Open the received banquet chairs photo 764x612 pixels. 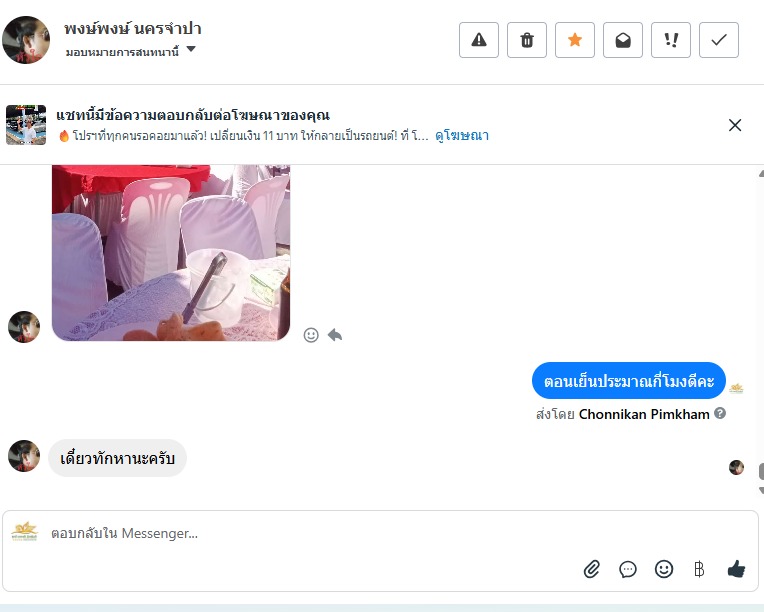[x=171, y=253]
